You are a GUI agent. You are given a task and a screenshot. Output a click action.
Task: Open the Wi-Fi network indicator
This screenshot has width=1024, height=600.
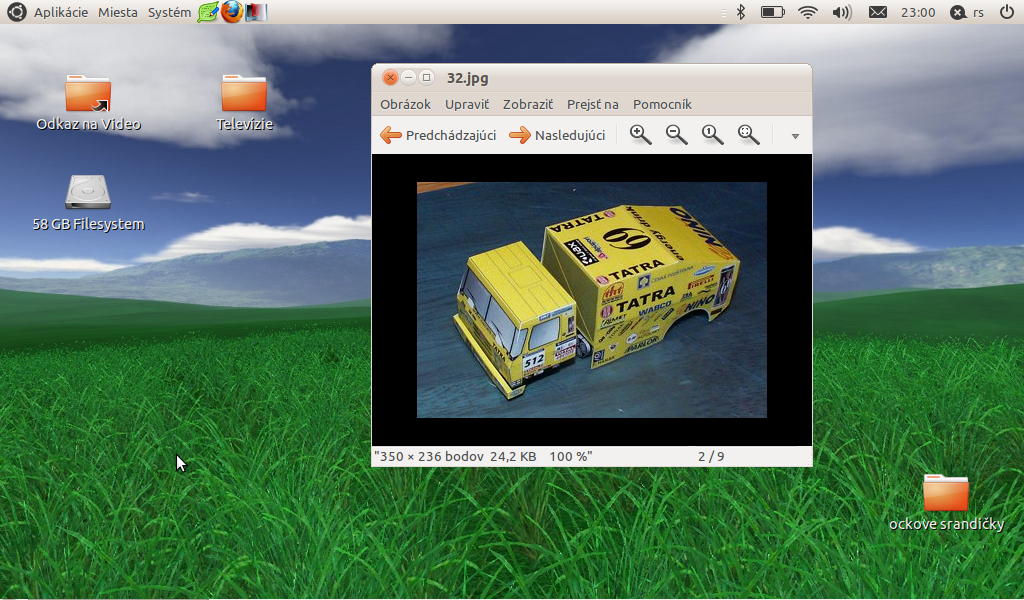coord(808,12)
